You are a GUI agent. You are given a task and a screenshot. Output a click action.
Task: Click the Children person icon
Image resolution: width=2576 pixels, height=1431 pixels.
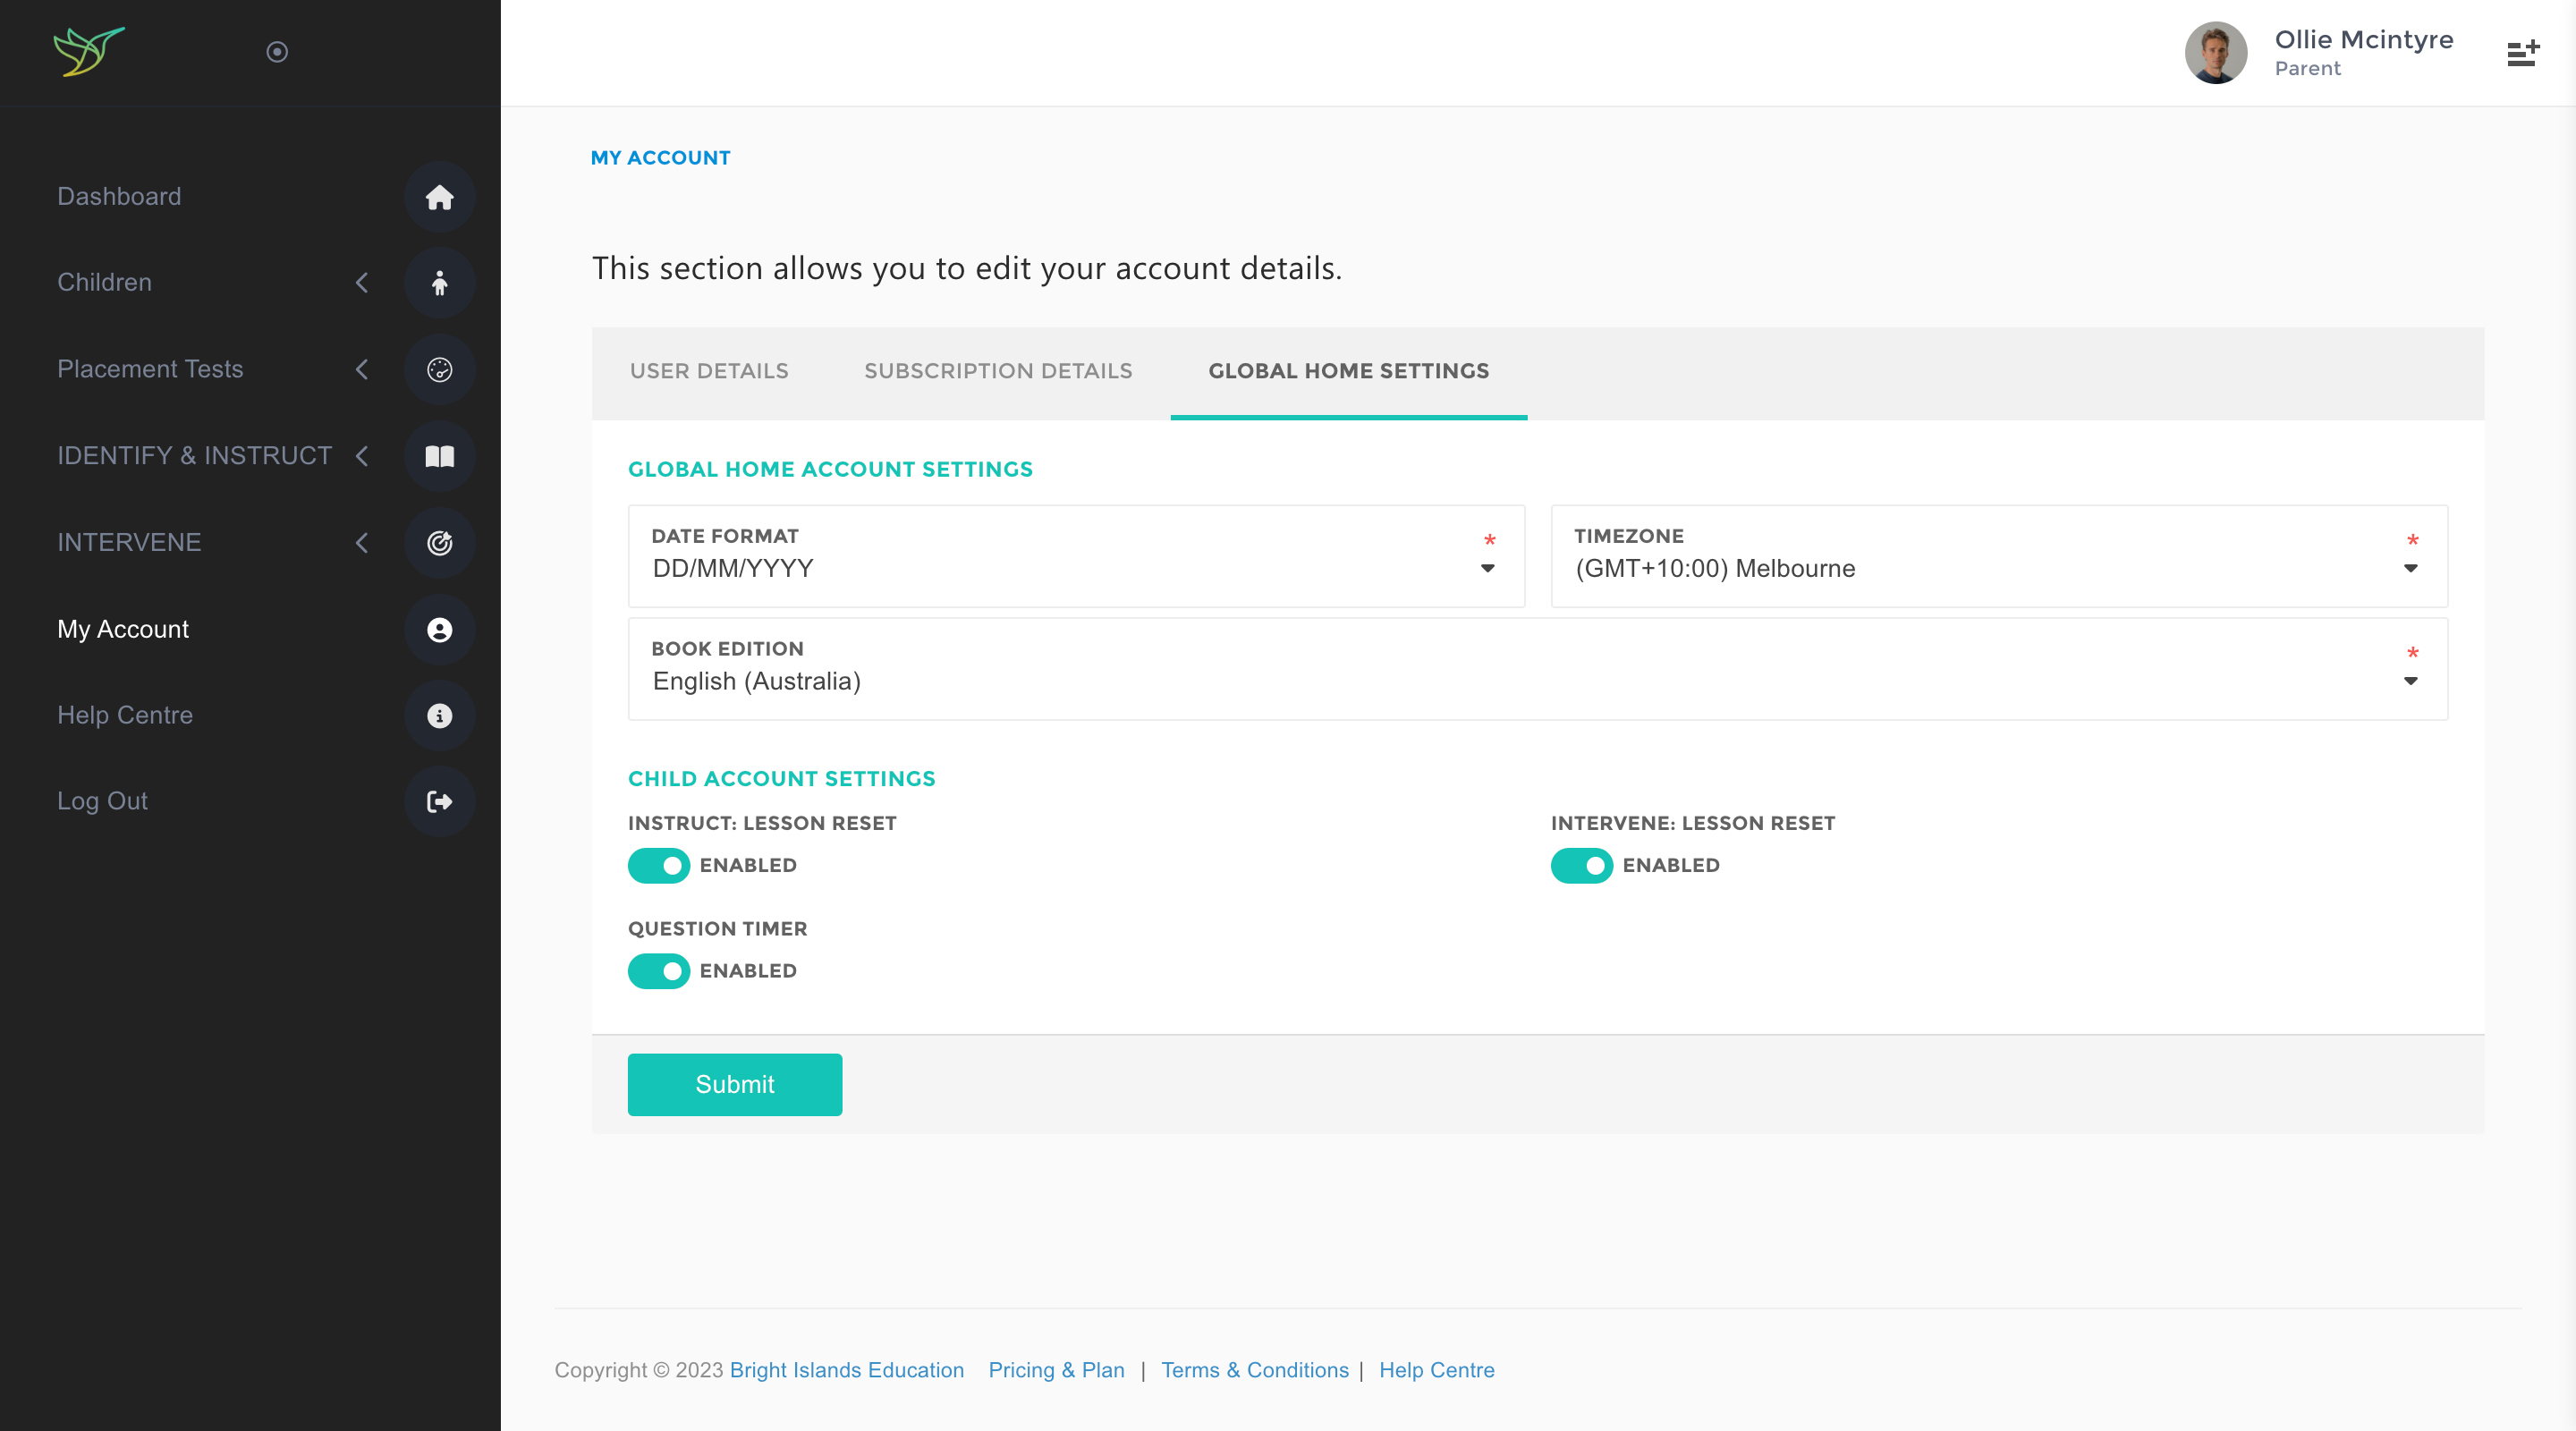(x=439, y=283)
